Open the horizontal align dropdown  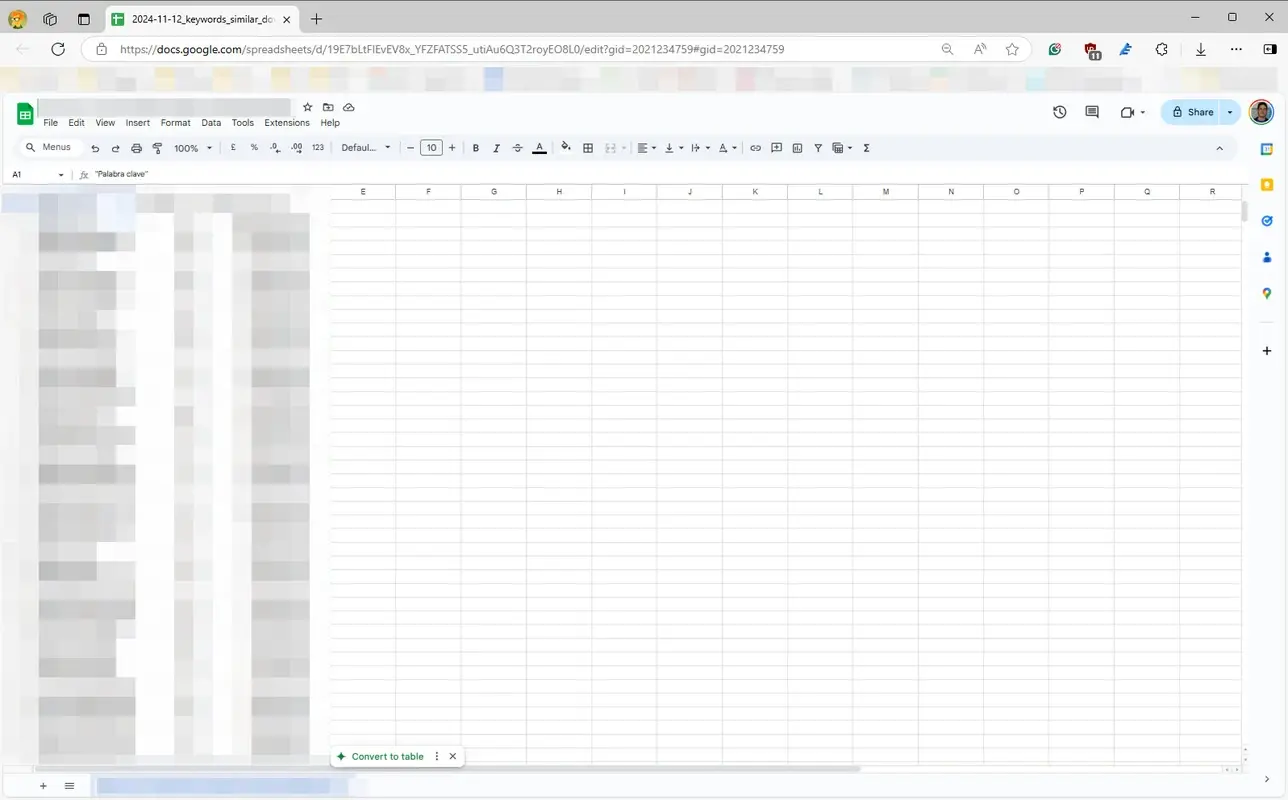[647, 147]
